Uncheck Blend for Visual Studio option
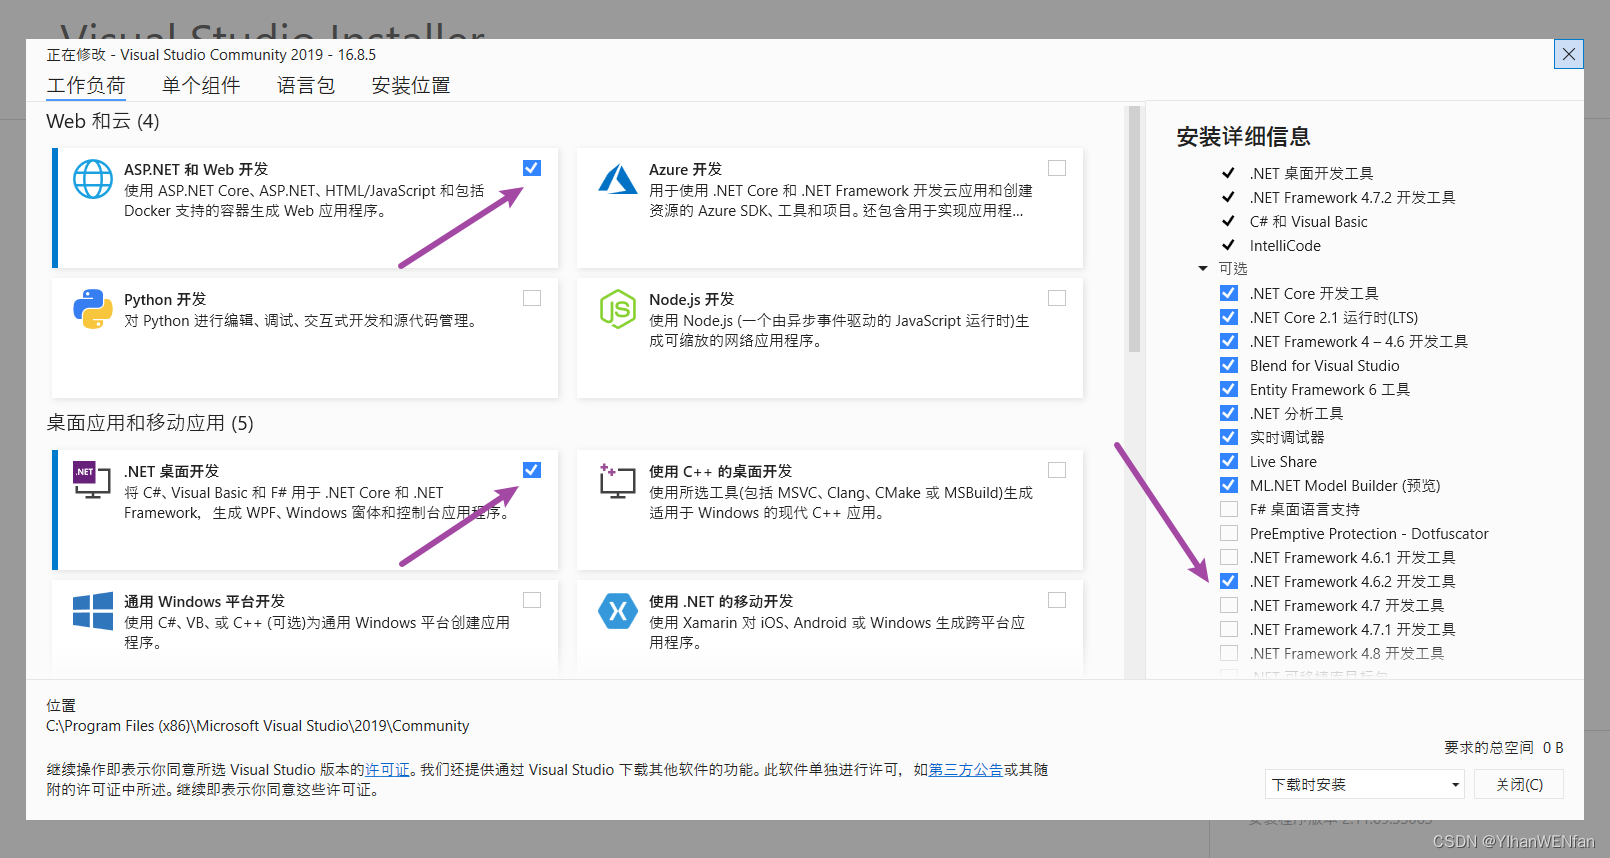Screen dimensions: 1610x858 click(1229, 365)
